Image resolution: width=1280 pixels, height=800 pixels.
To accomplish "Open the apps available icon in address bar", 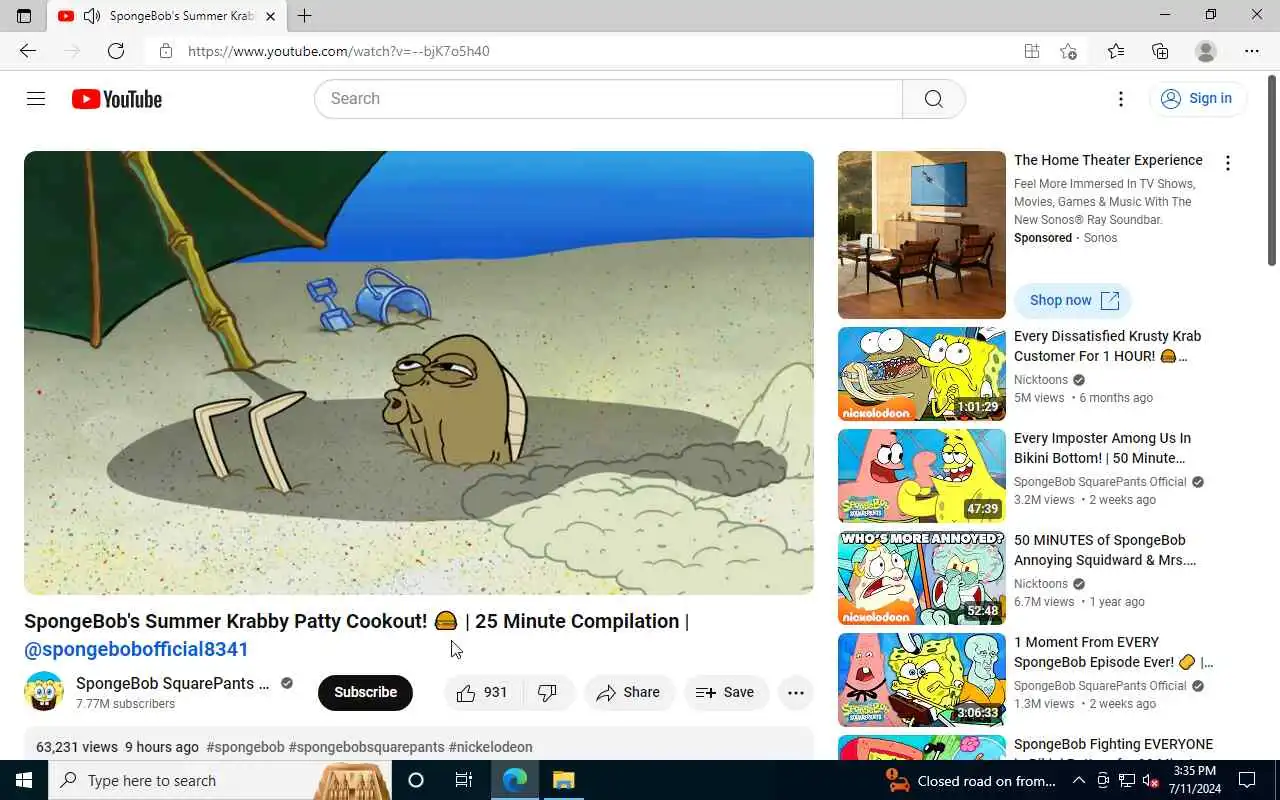I will coord(1032,51).
